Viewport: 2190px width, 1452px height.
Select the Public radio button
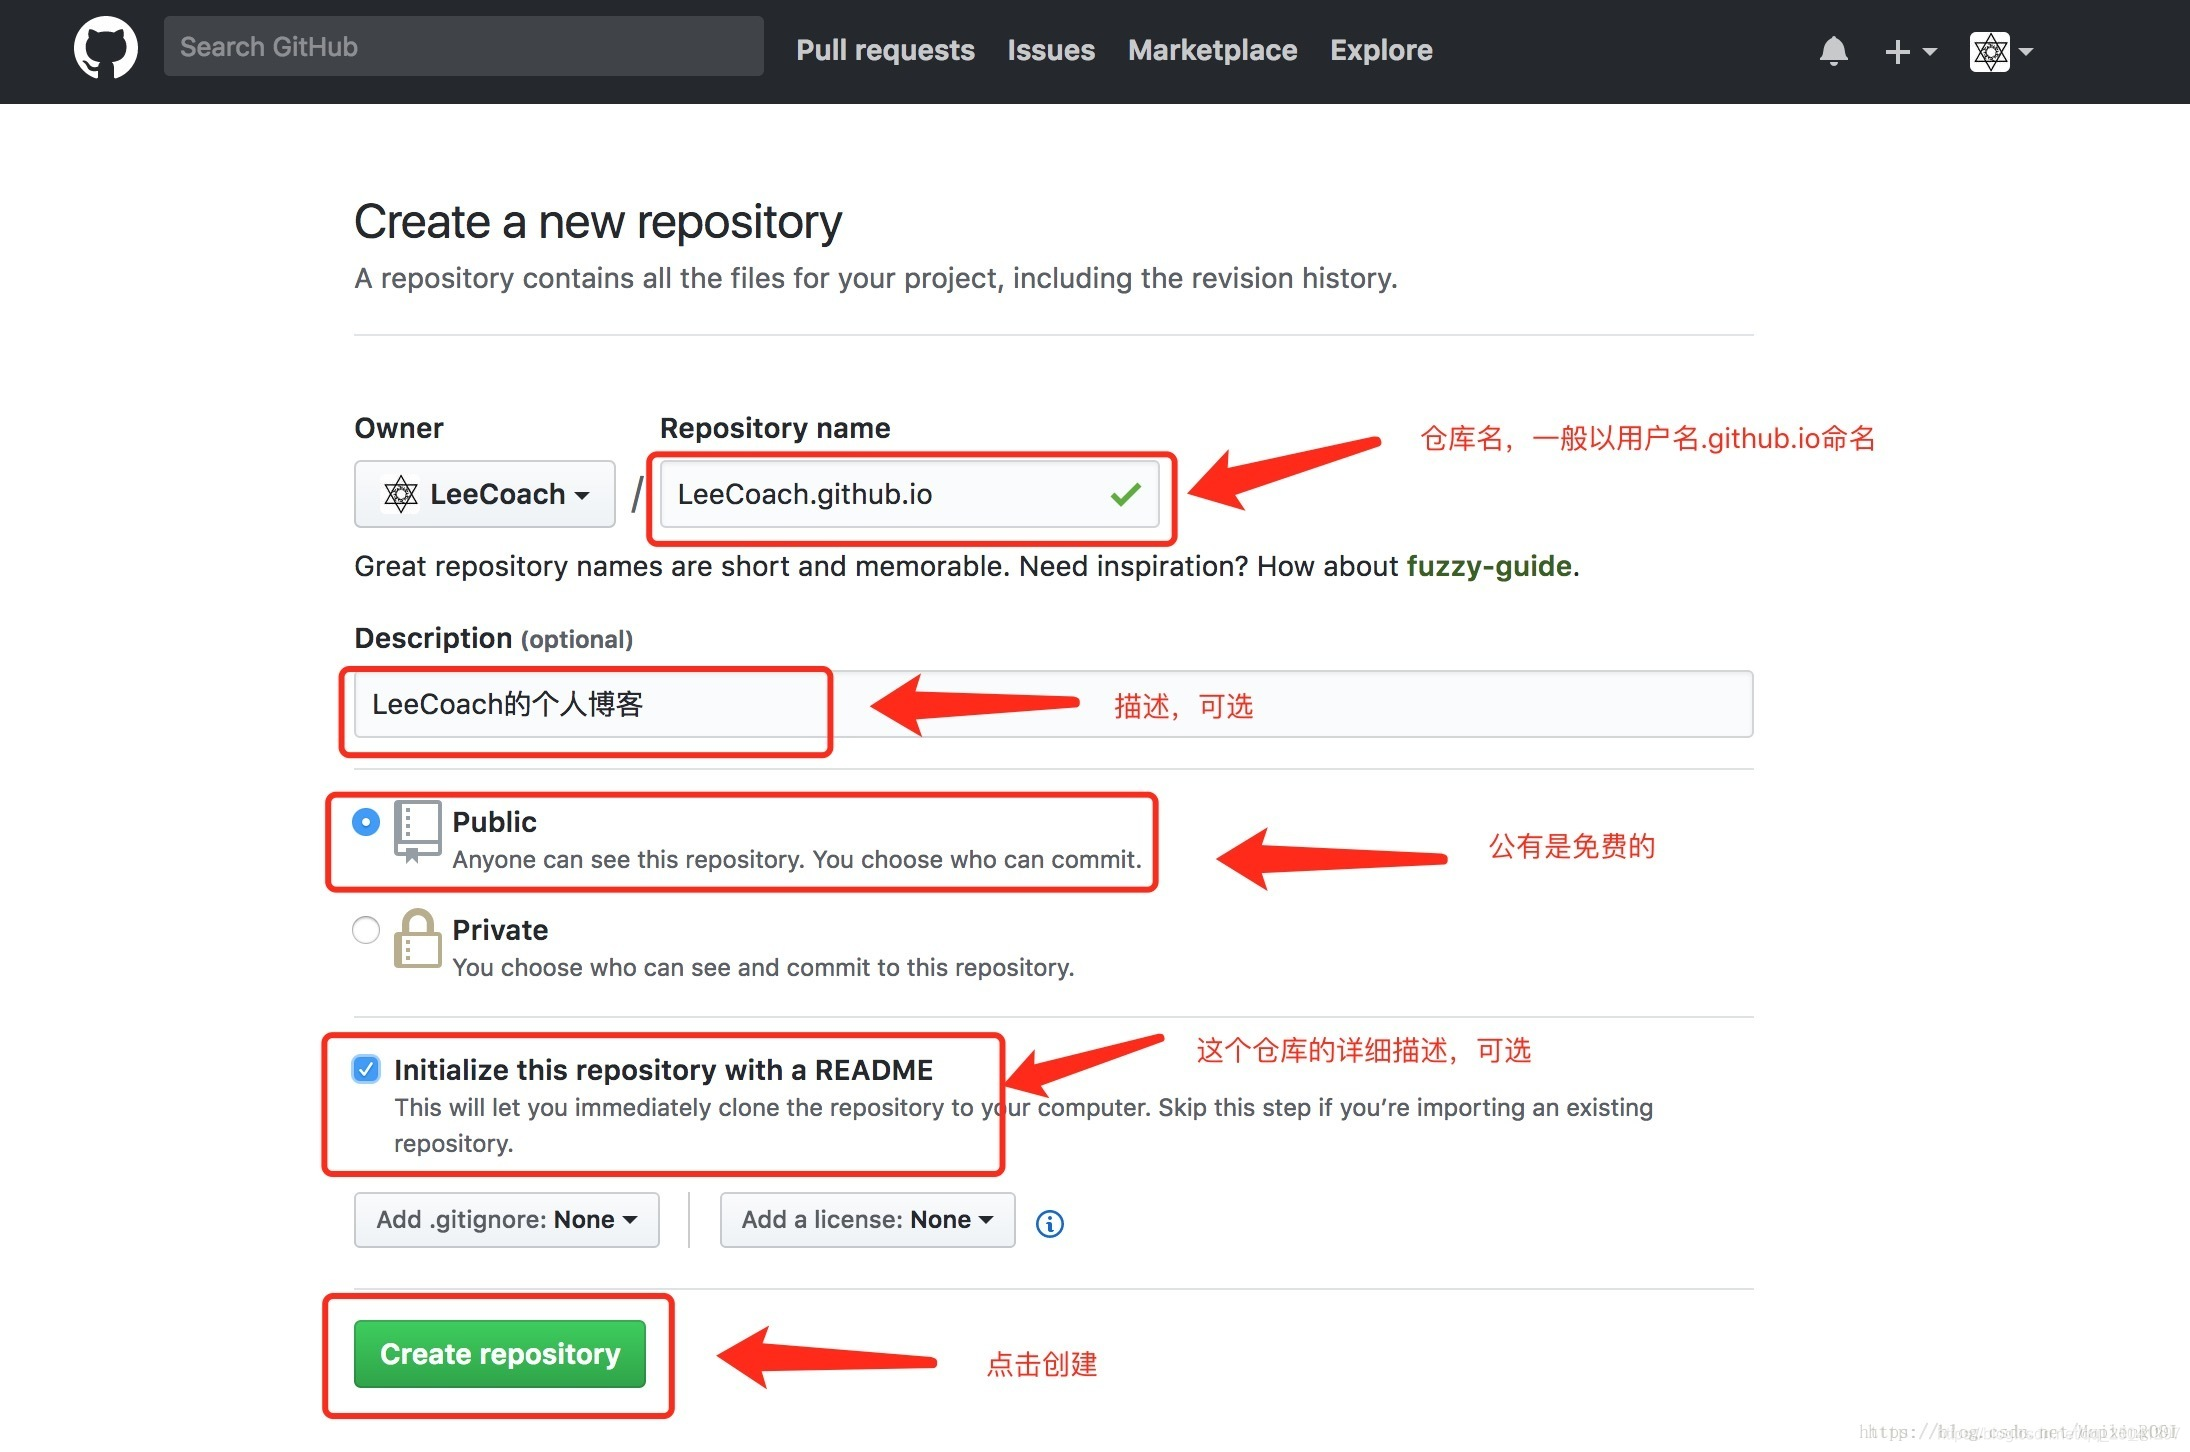(x=366, y=822)
